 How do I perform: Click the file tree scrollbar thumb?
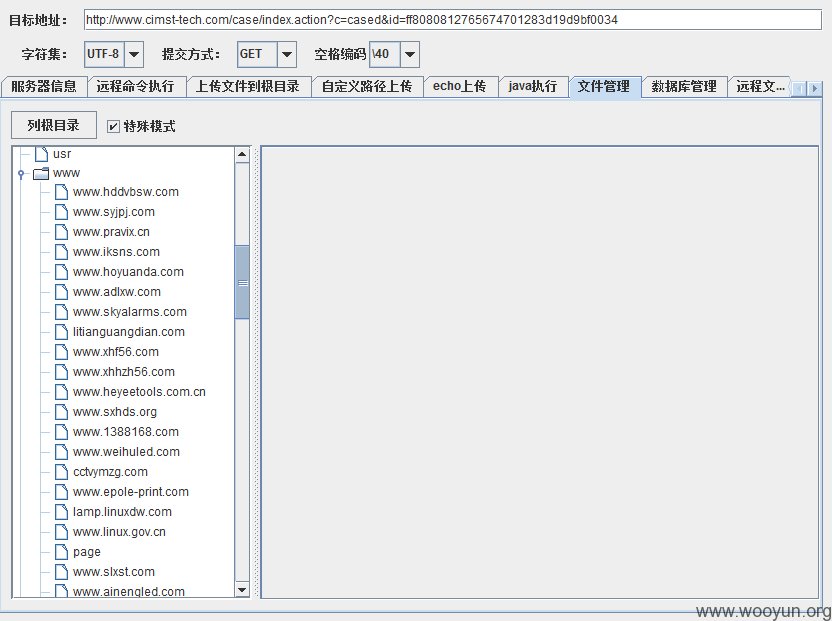pos(242,282)
